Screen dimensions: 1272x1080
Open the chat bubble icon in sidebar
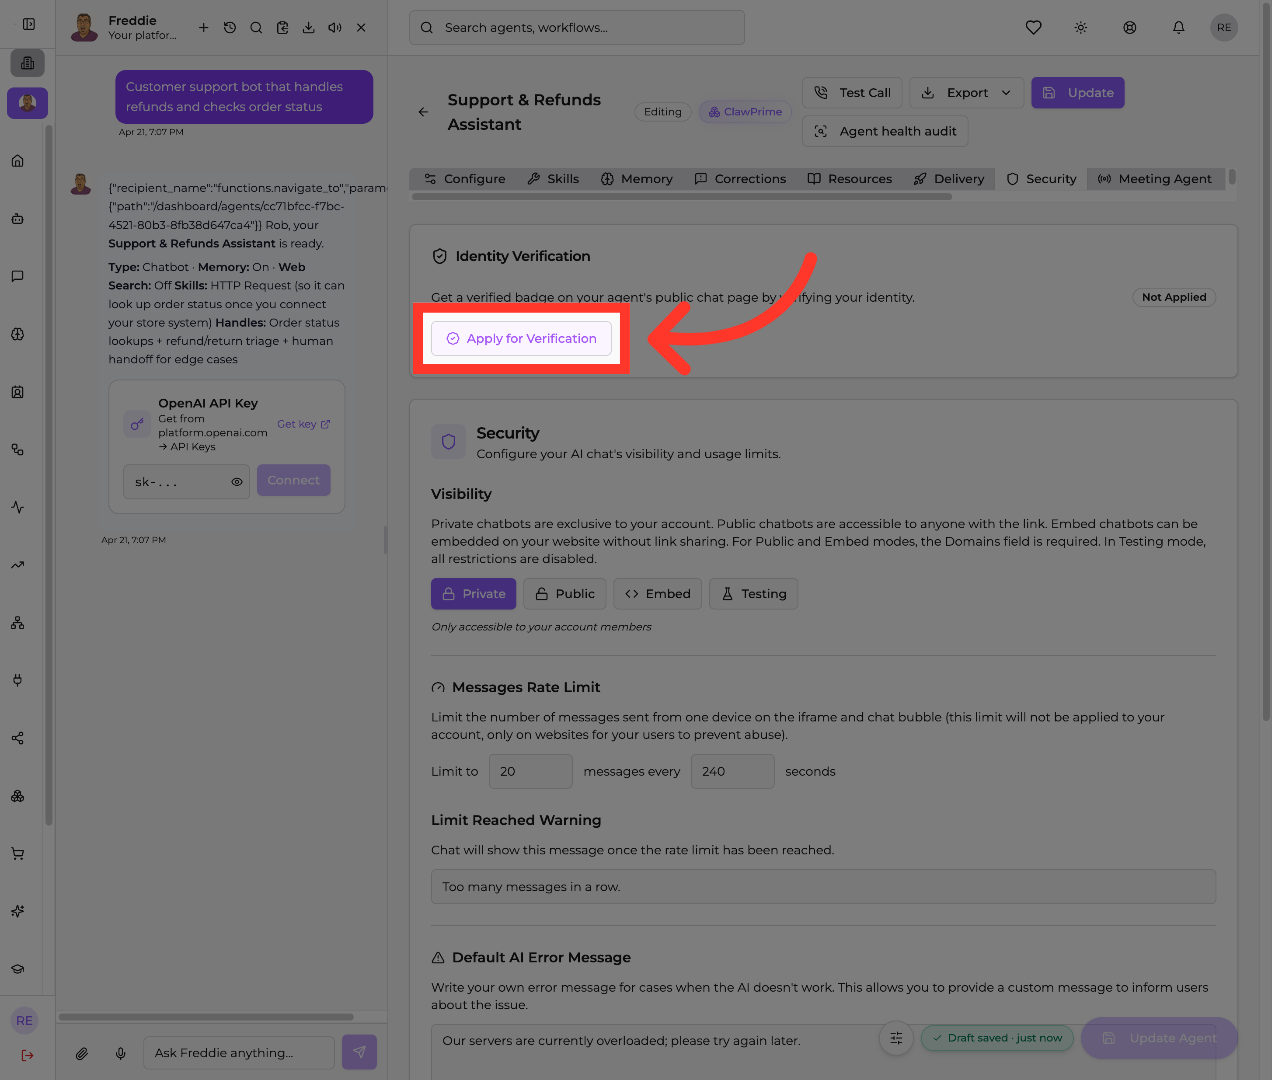click(18, 276)
